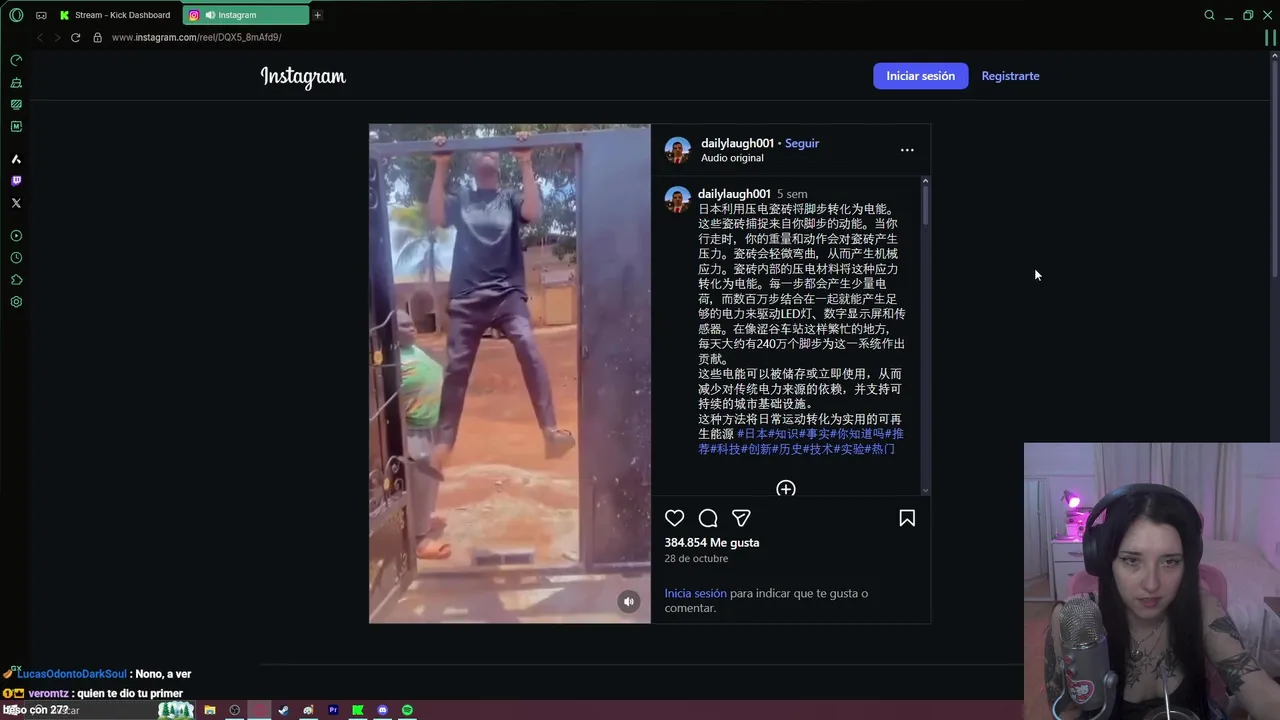Image resolution: width=1280 pixels, height=720 pixels.
Task: Click the 384.854 Me gusta likes count
Action: pos(712,543)
